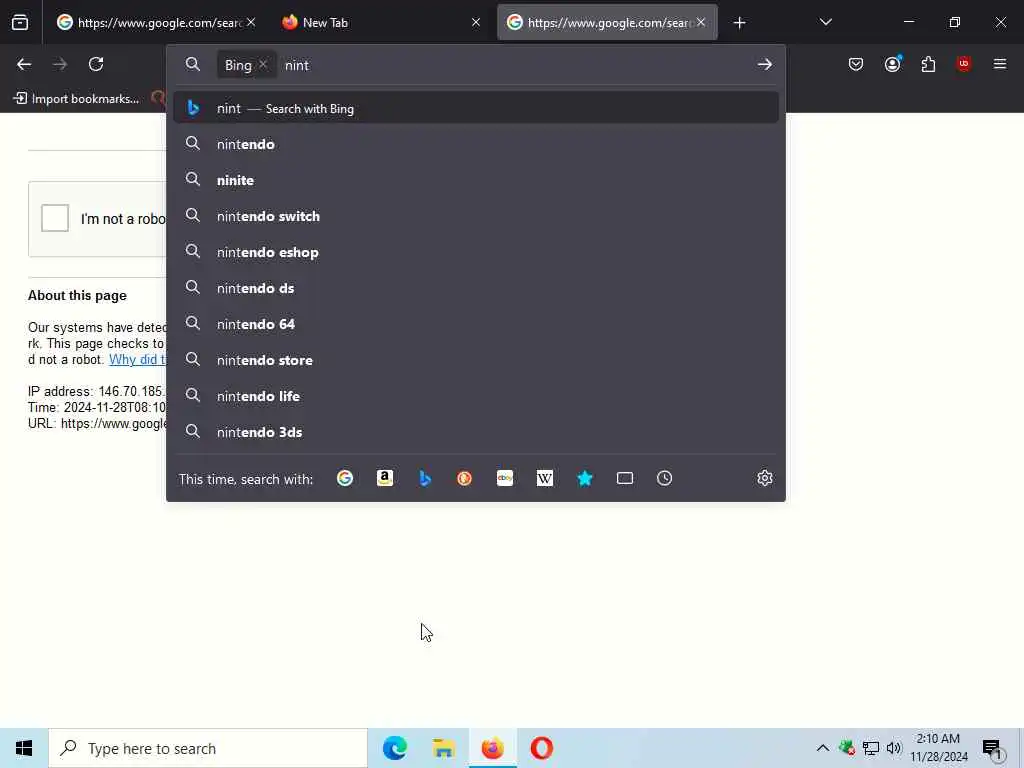
Task: Close the New Tab tab
Action: tap(475, 23)
